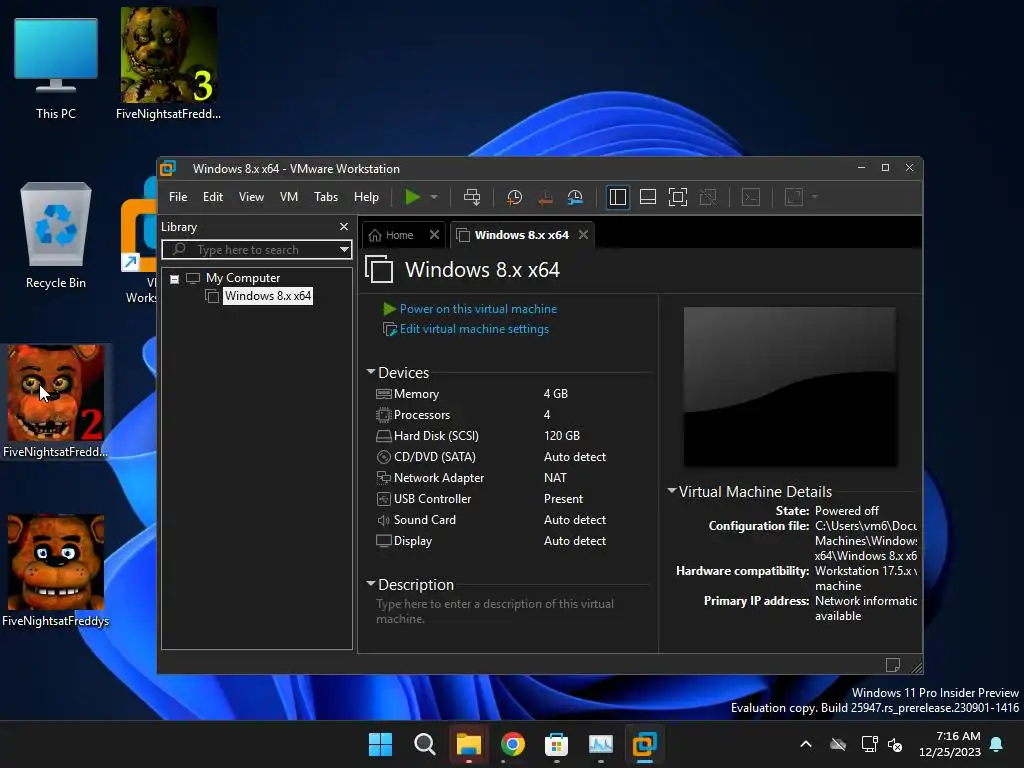Open the VM menu
The width and height of the screenshot is (1024, 768).
coord(289,197)
